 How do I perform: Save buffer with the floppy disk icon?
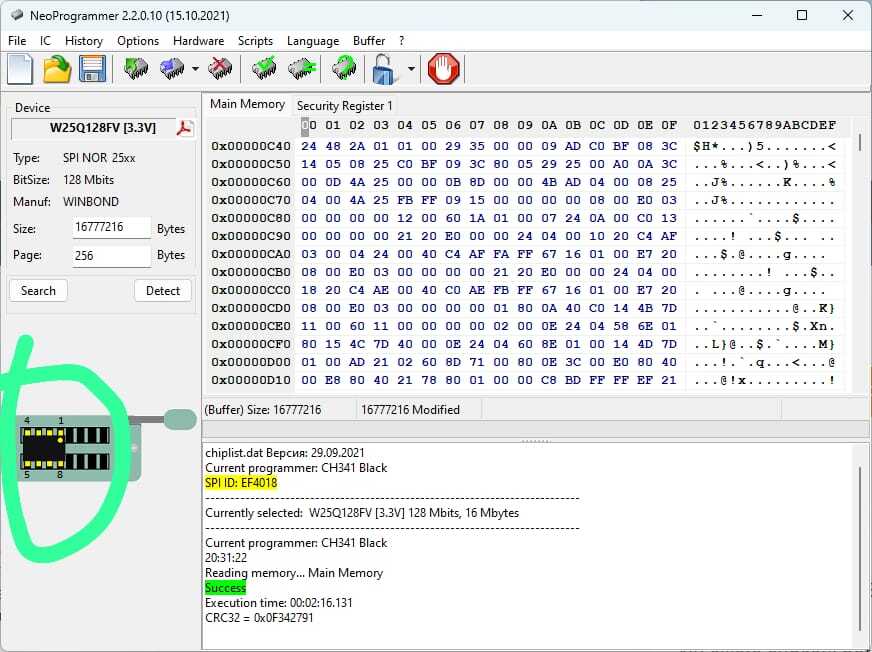92,69
